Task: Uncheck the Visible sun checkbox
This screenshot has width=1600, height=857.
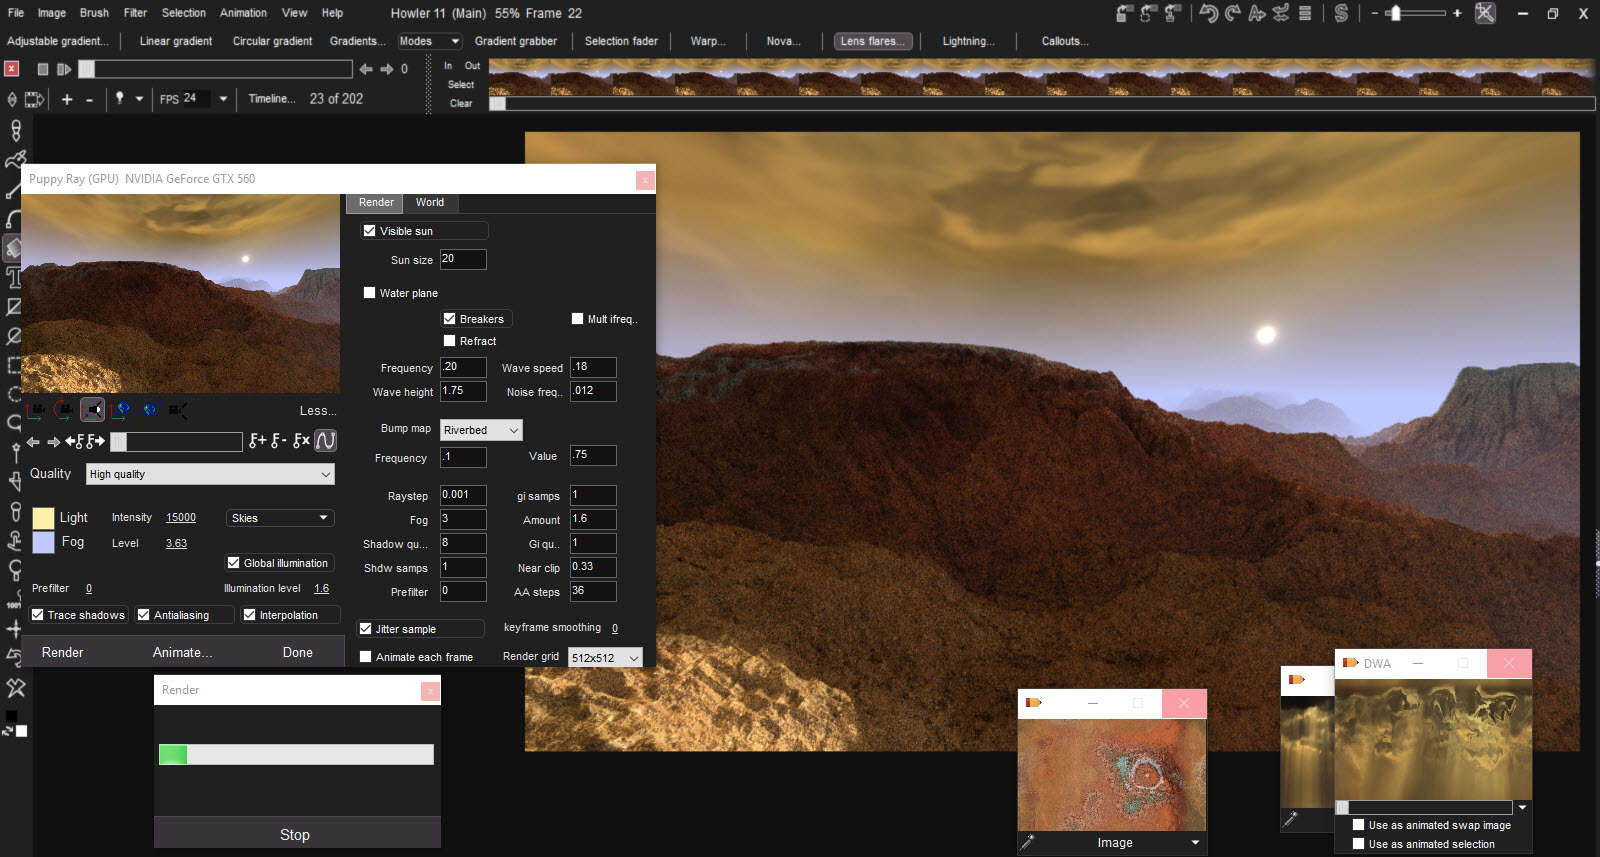Action: coord(370,231)
